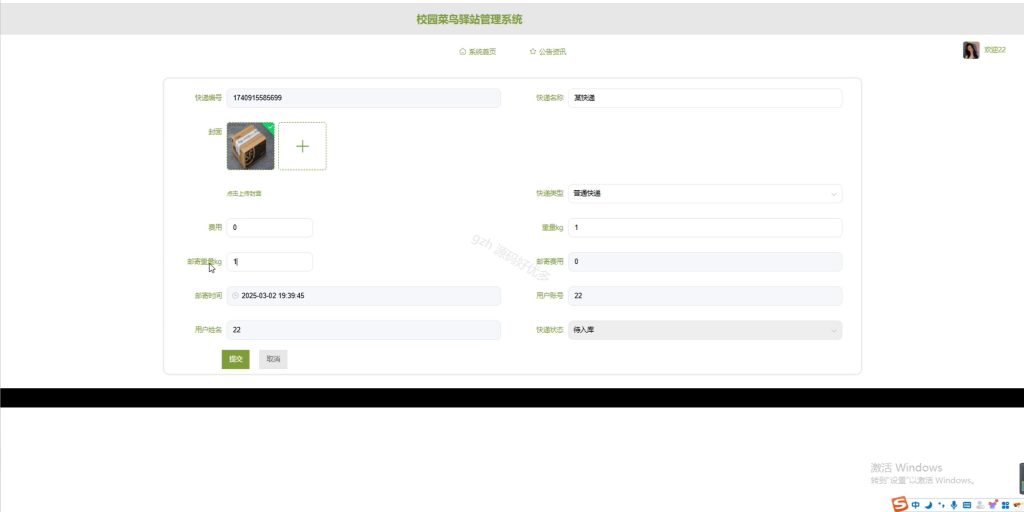The height and width of the screenshot is (512, 1024).
Task: Click the 用户账号 field
Action: click(x=705, y=296)
